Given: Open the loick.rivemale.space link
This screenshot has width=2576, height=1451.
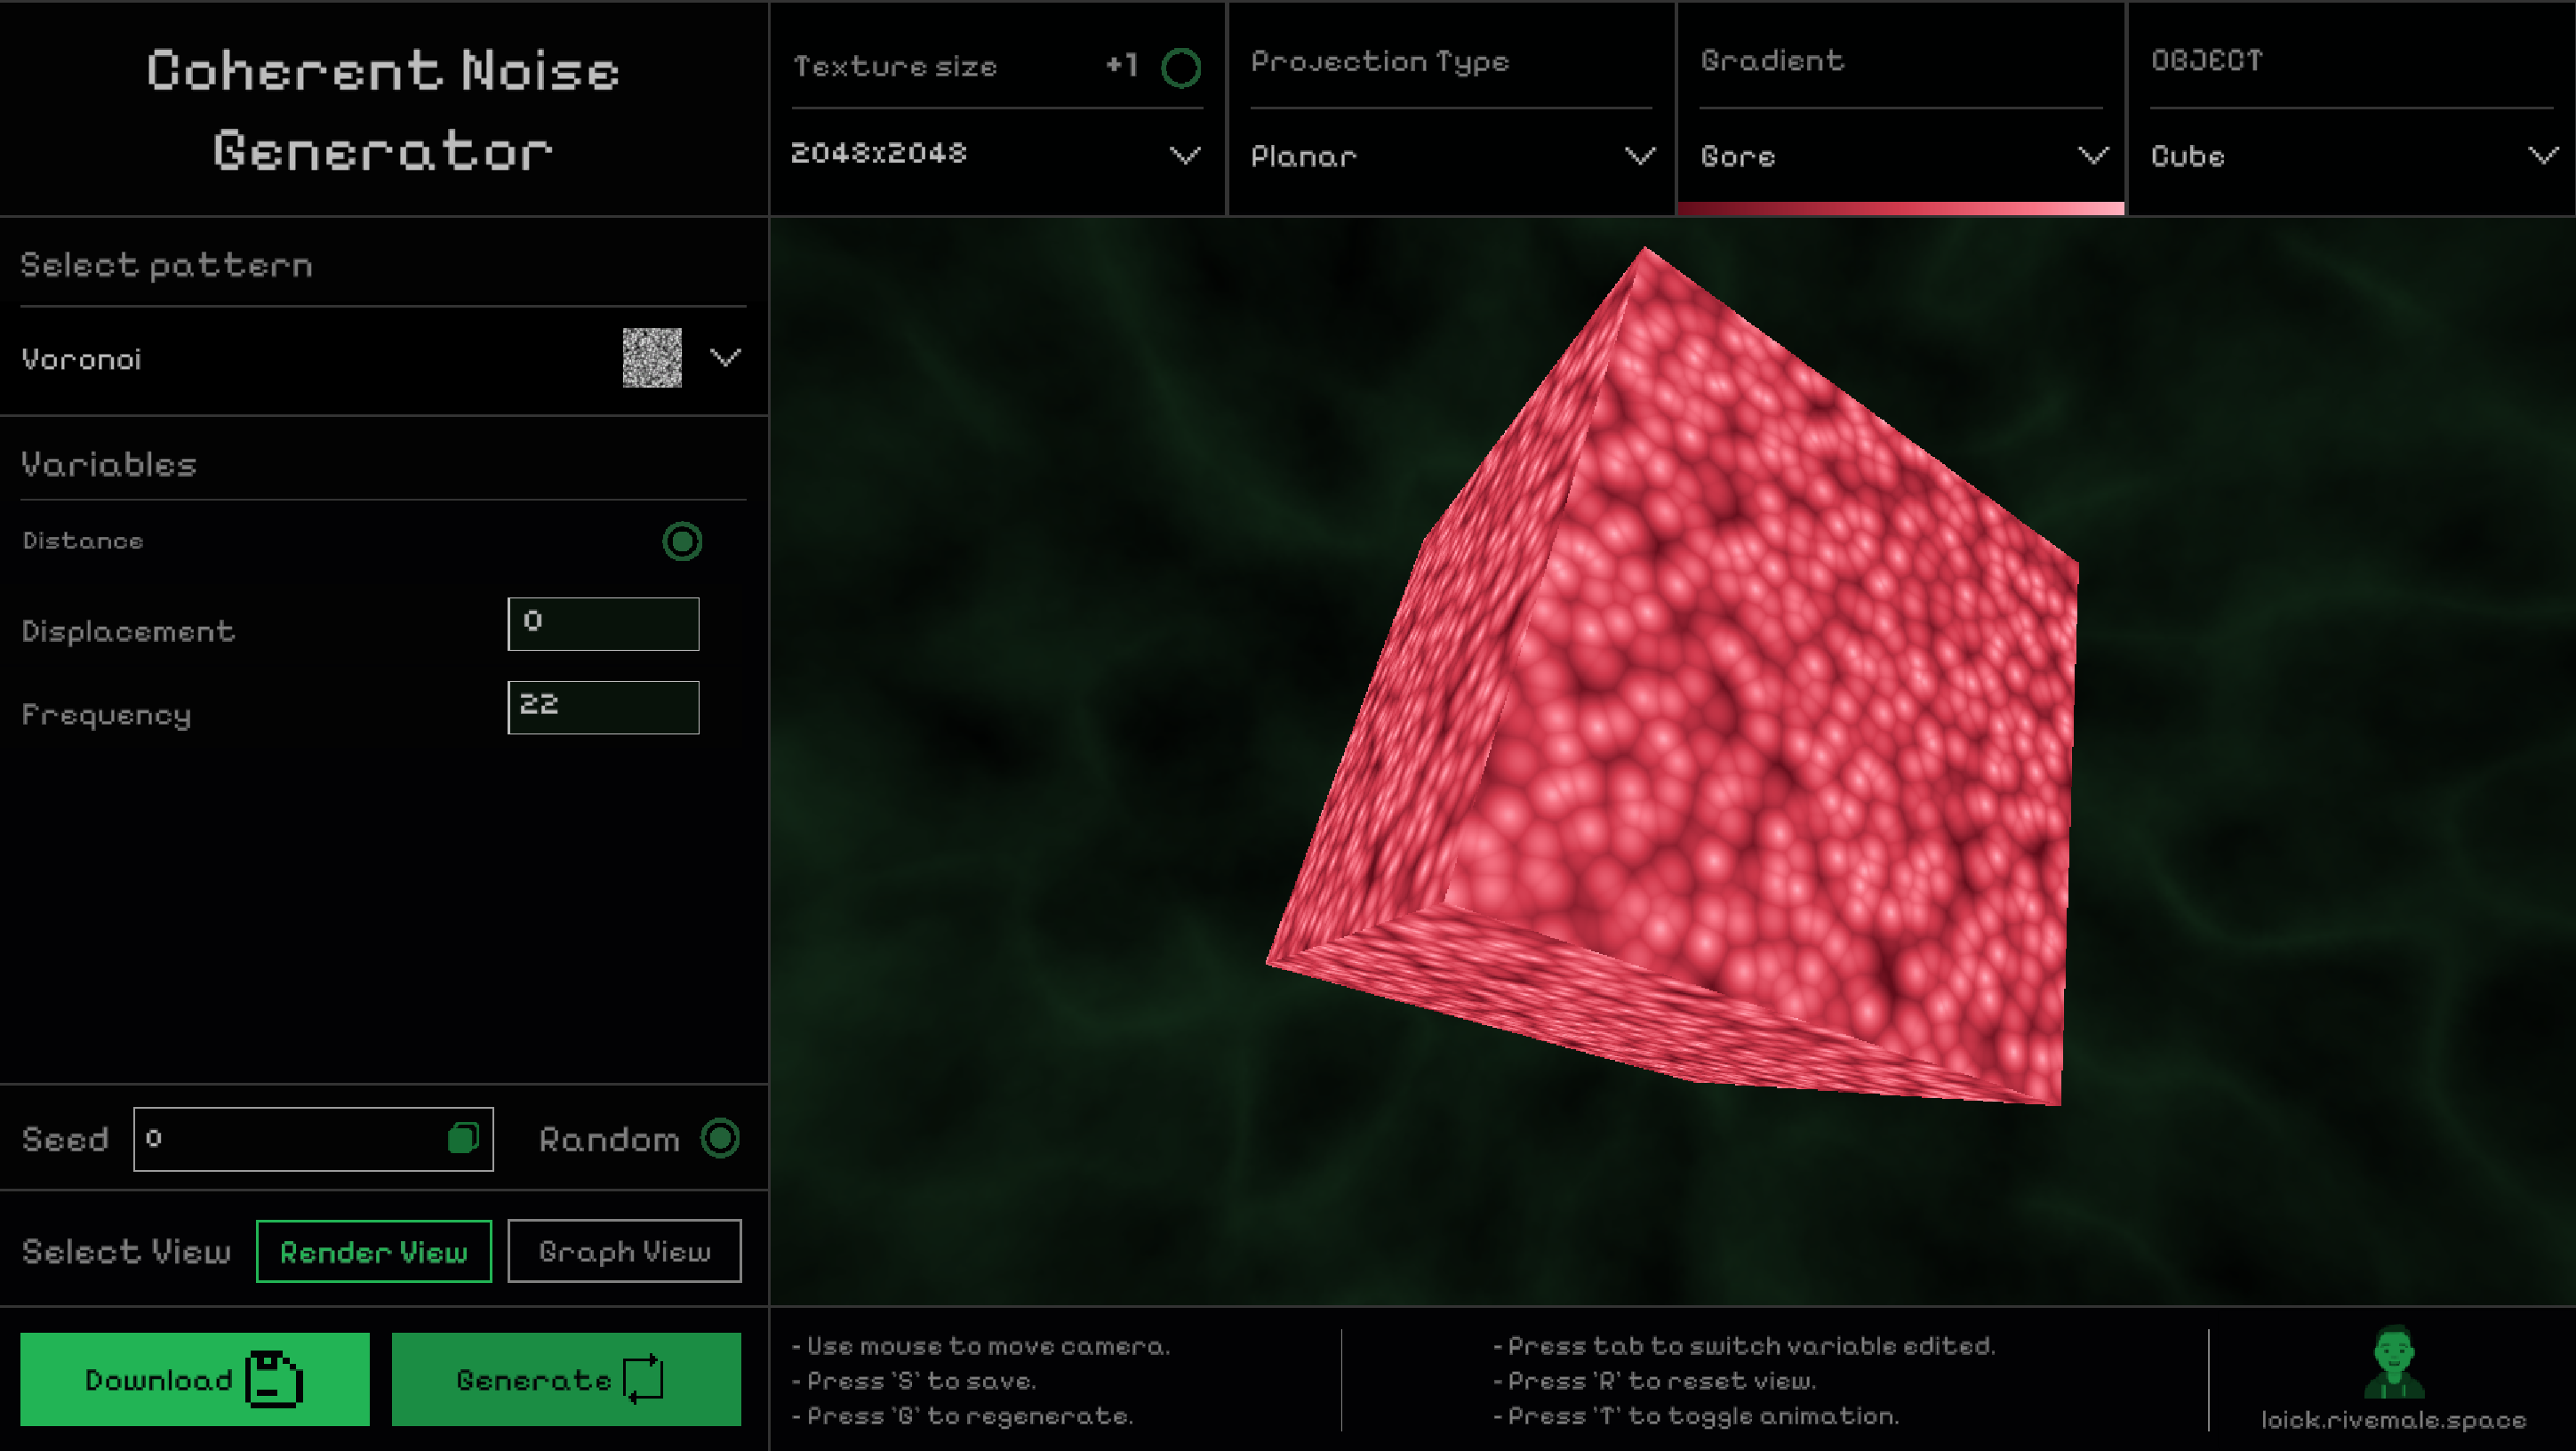Looking at the screenshot, I should pos(2394,1420).
